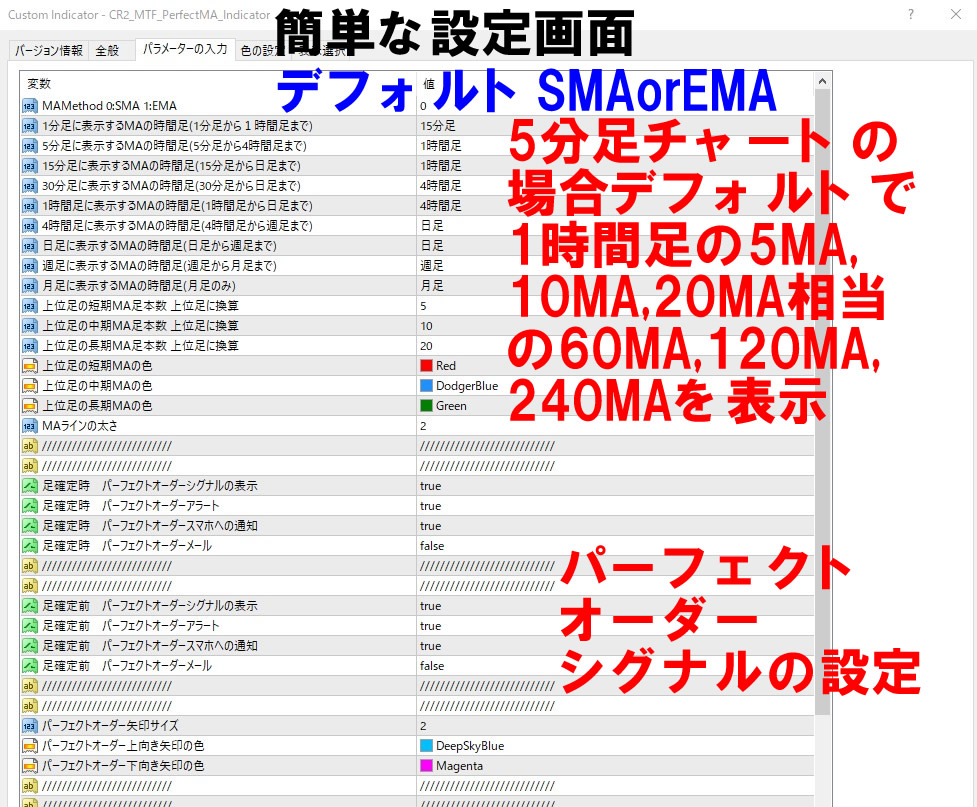Edit the short MA period value 5
The height and width of the screenshot is (807, 977).
click(615, 306)
